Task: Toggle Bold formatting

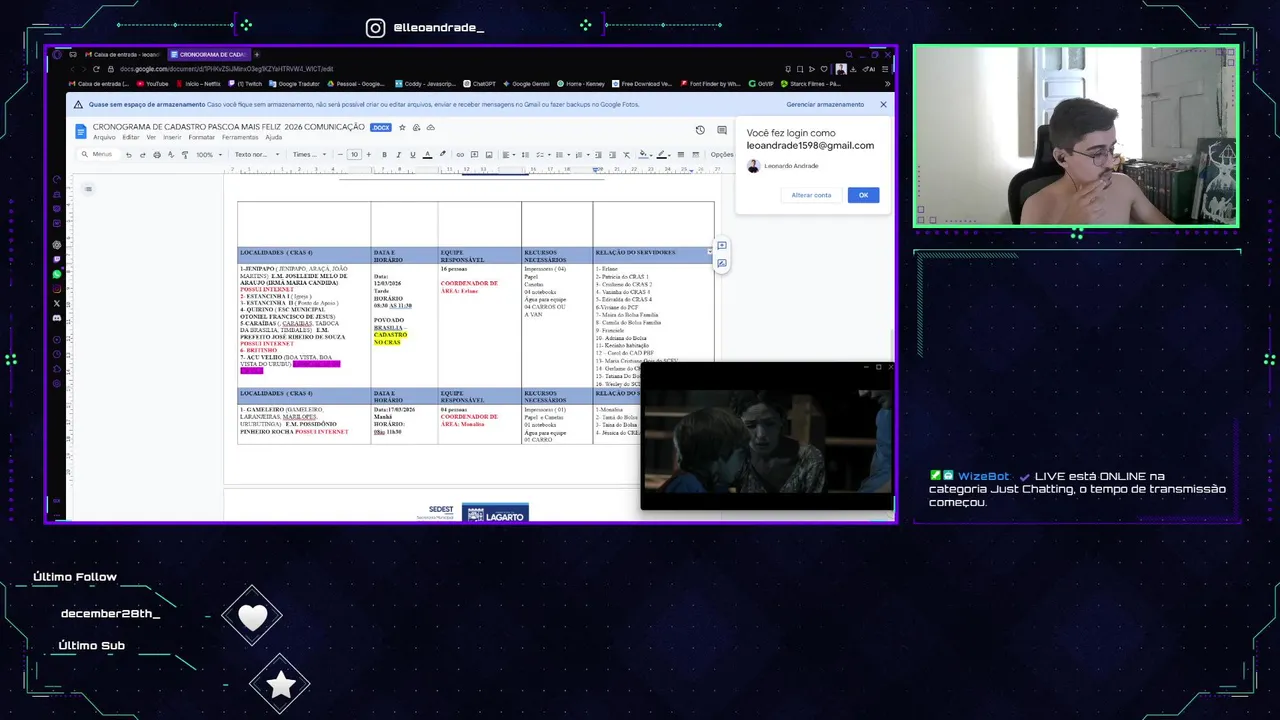Action: pyautogui.click(x=384, y=154)
